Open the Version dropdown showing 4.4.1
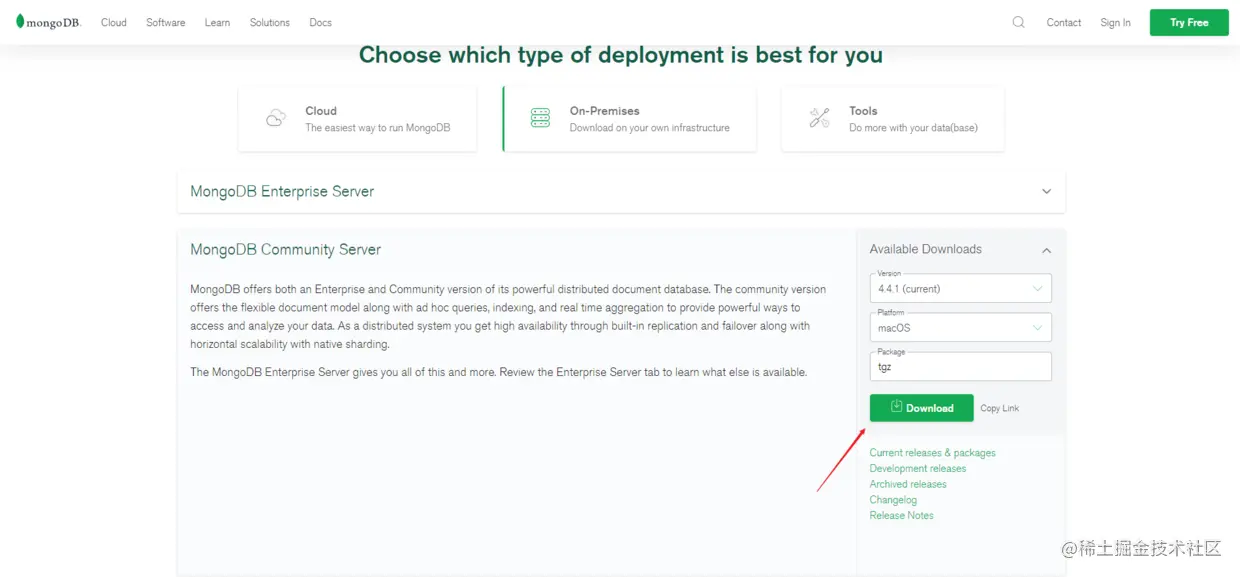1240x577 pixels. (960, 288)
